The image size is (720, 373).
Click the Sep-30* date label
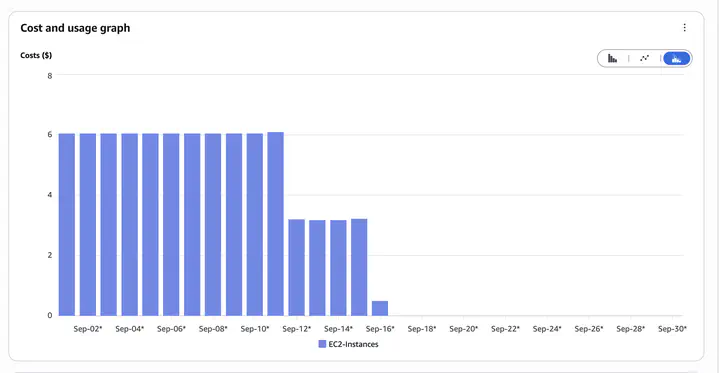click(672, 329)
